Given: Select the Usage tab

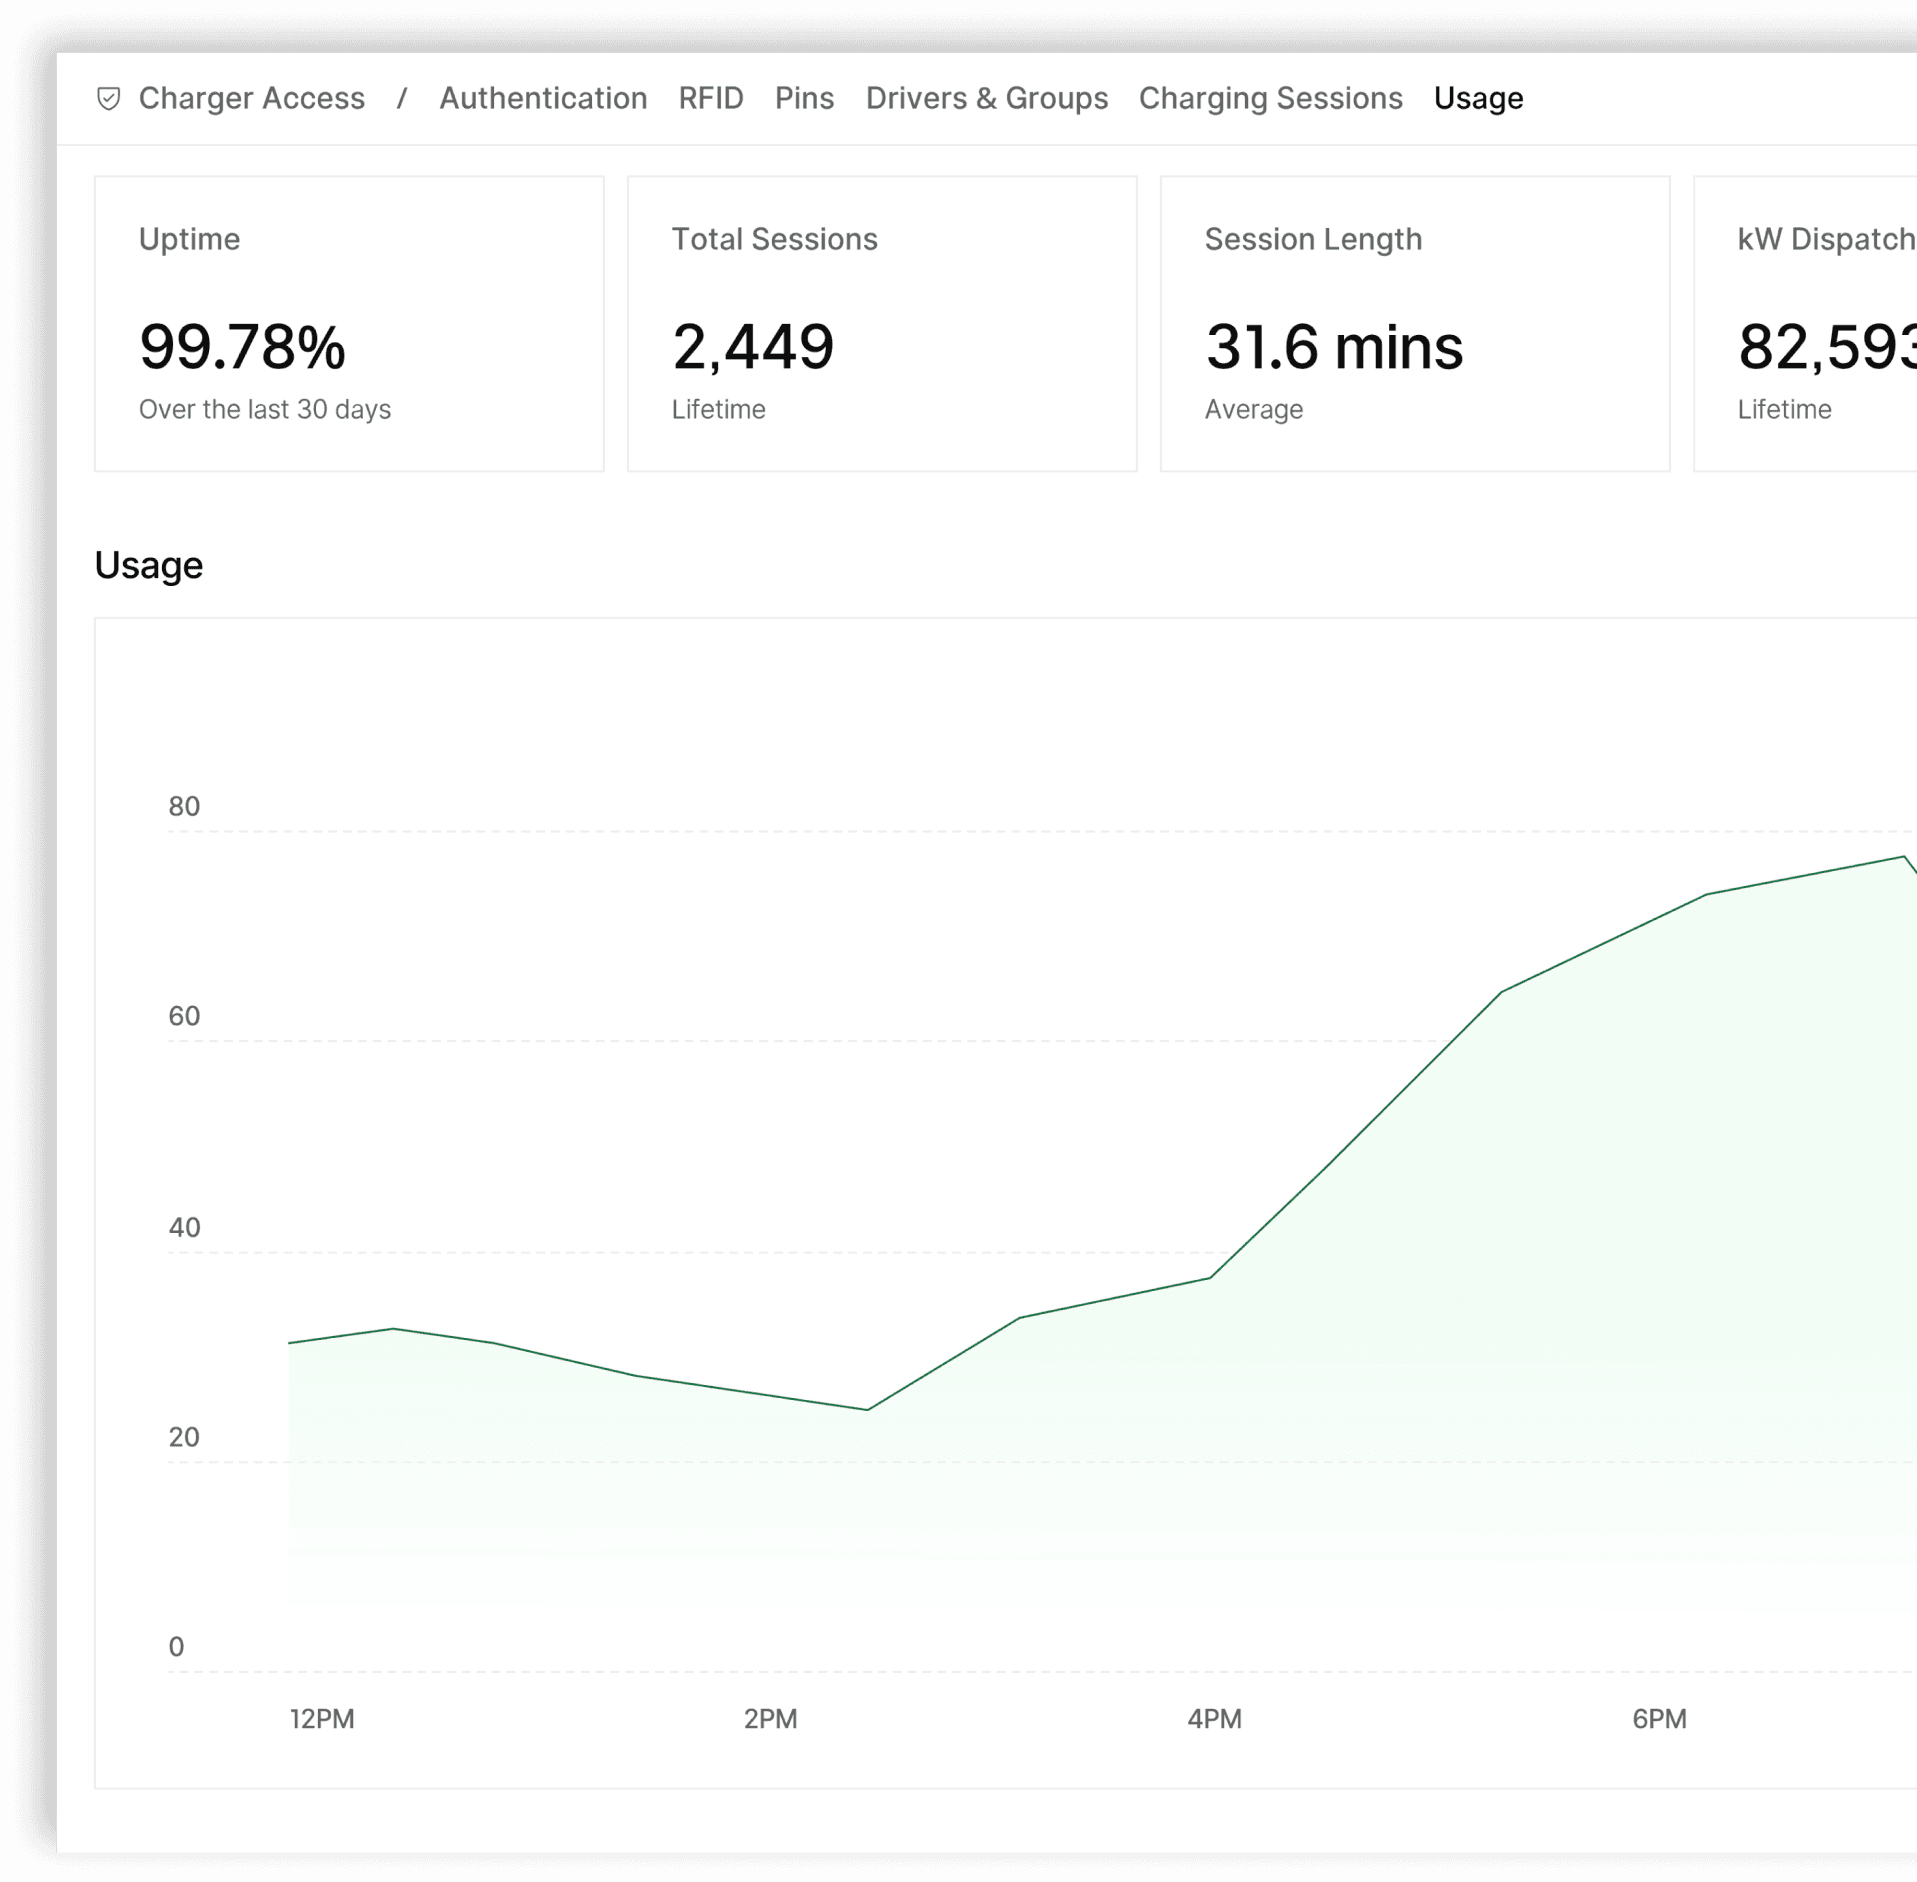Looking at the screenshot, I should point(1478,98).
